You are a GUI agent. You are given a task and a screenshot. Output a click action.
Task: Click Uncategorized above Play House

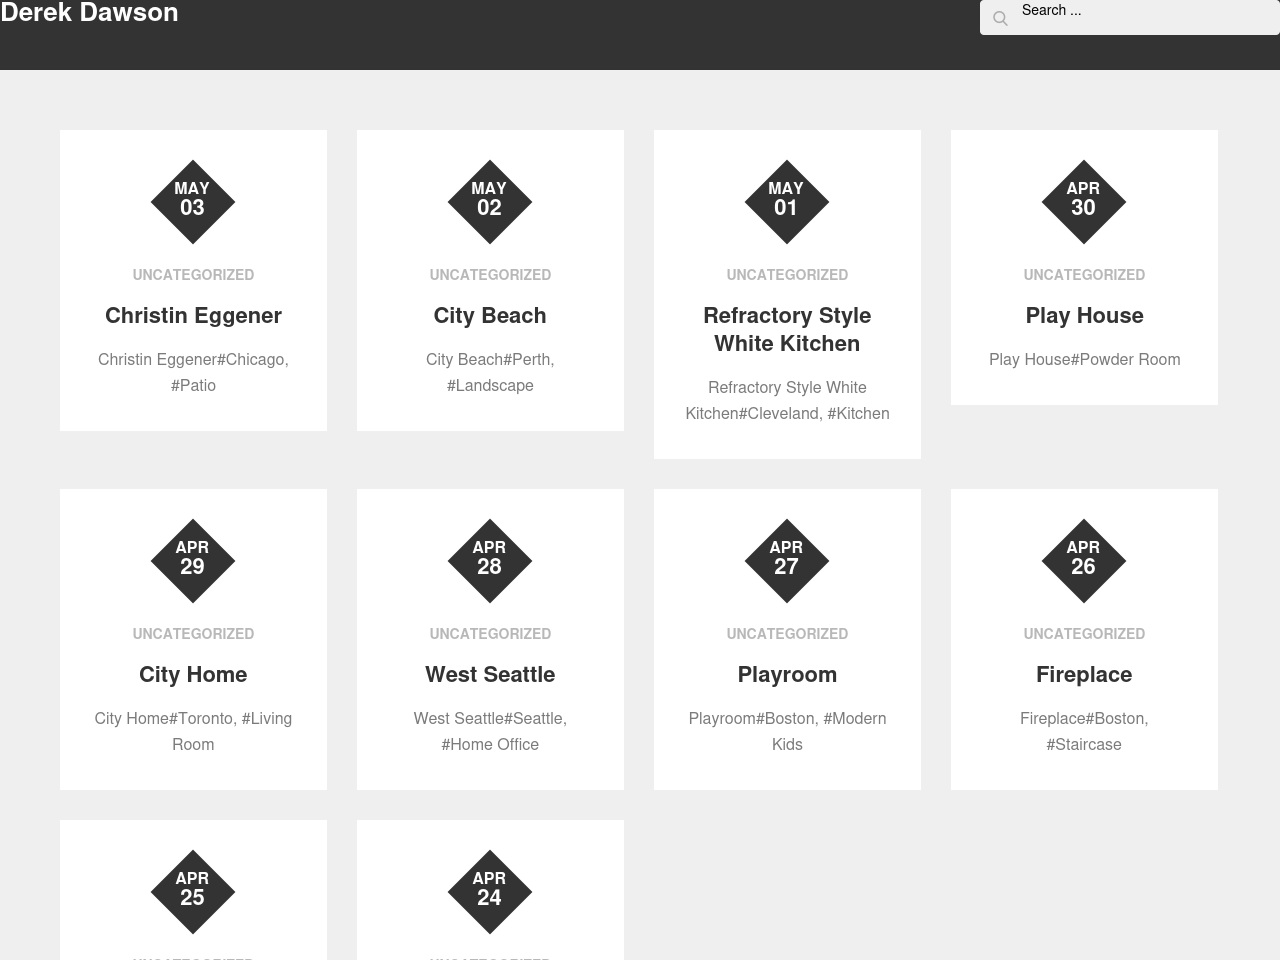1084,274
